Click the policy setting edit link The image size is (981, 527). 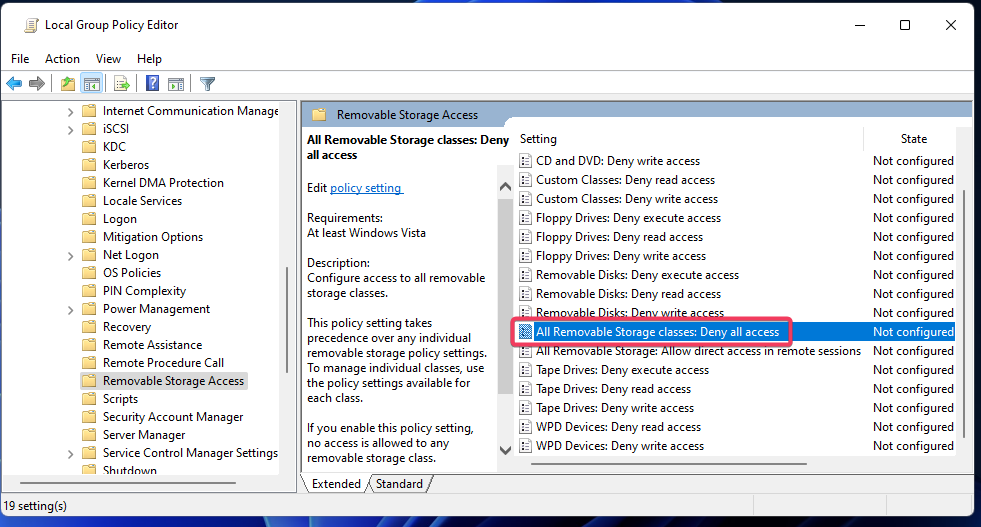366,188
